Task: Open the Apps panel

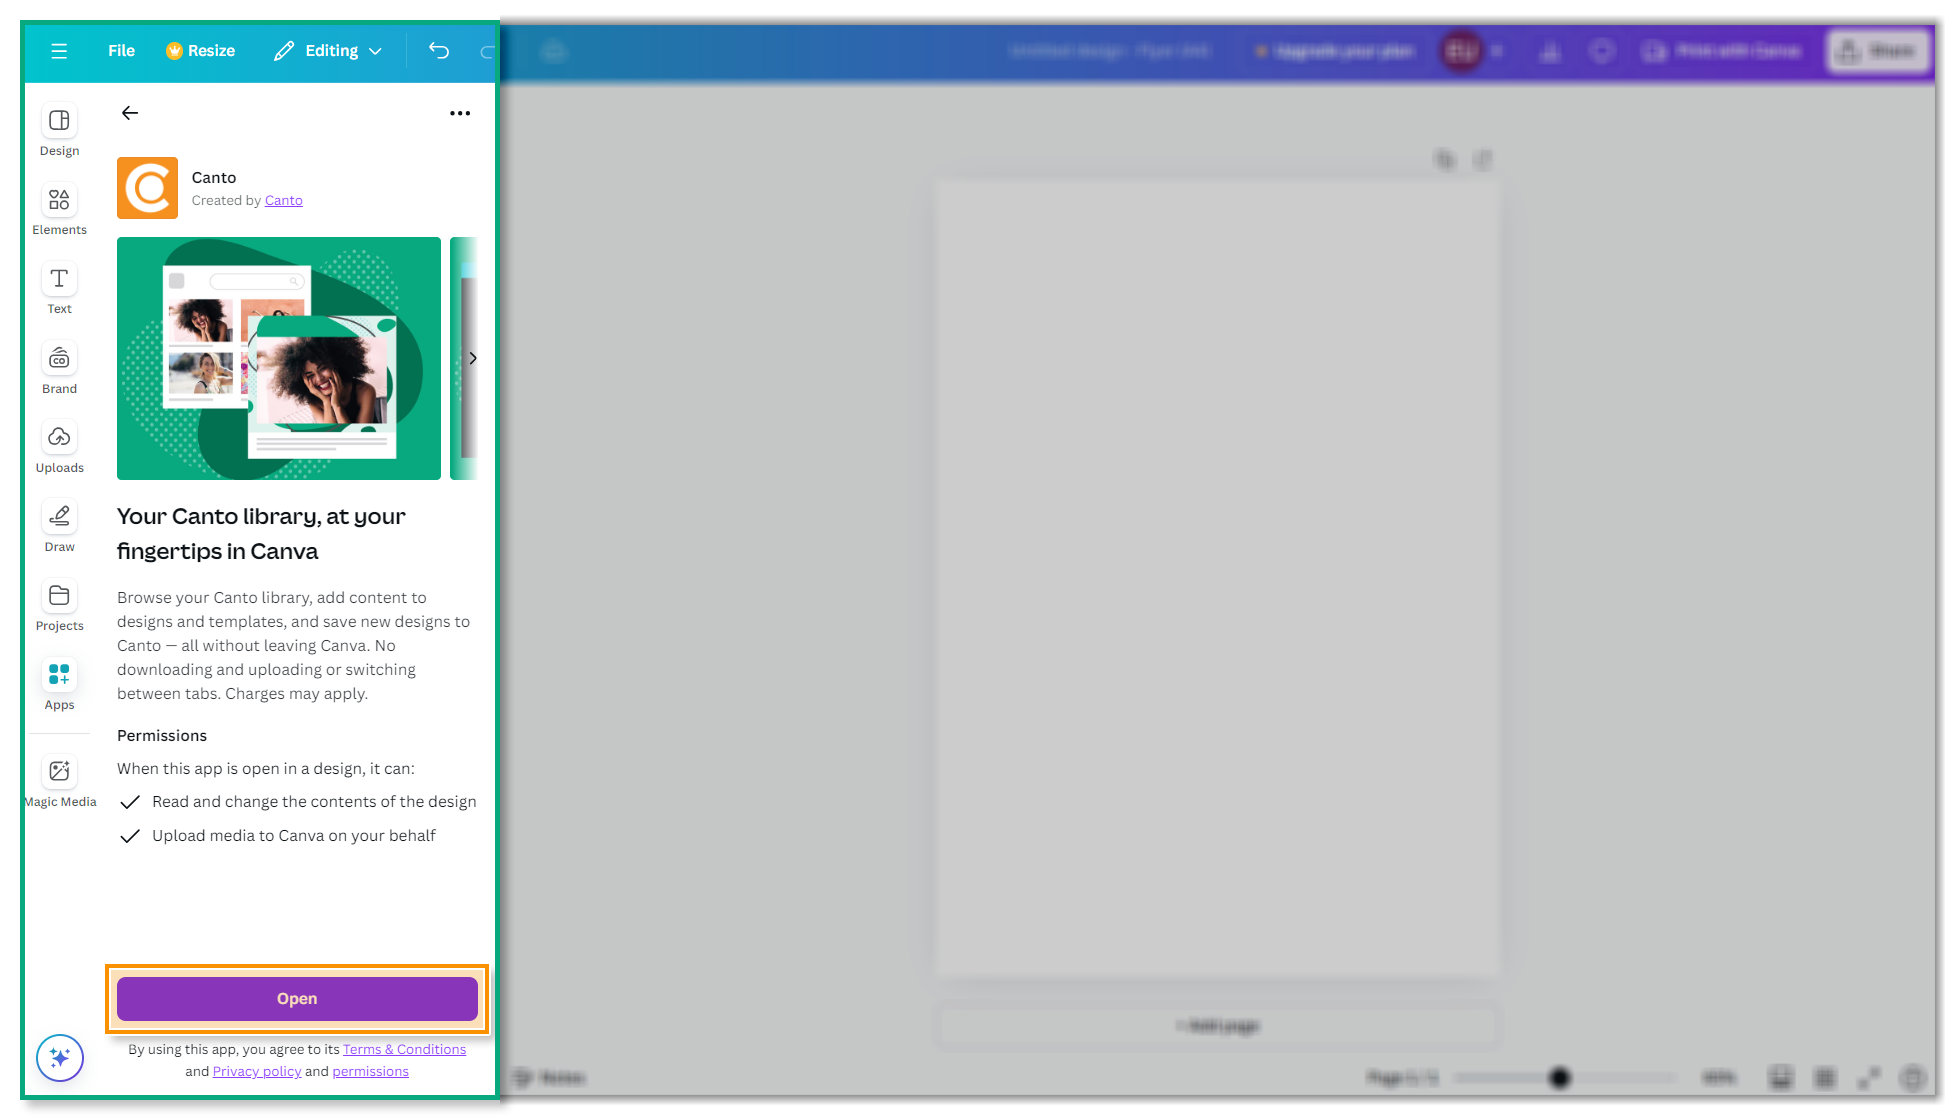Action: pos(58,681)
